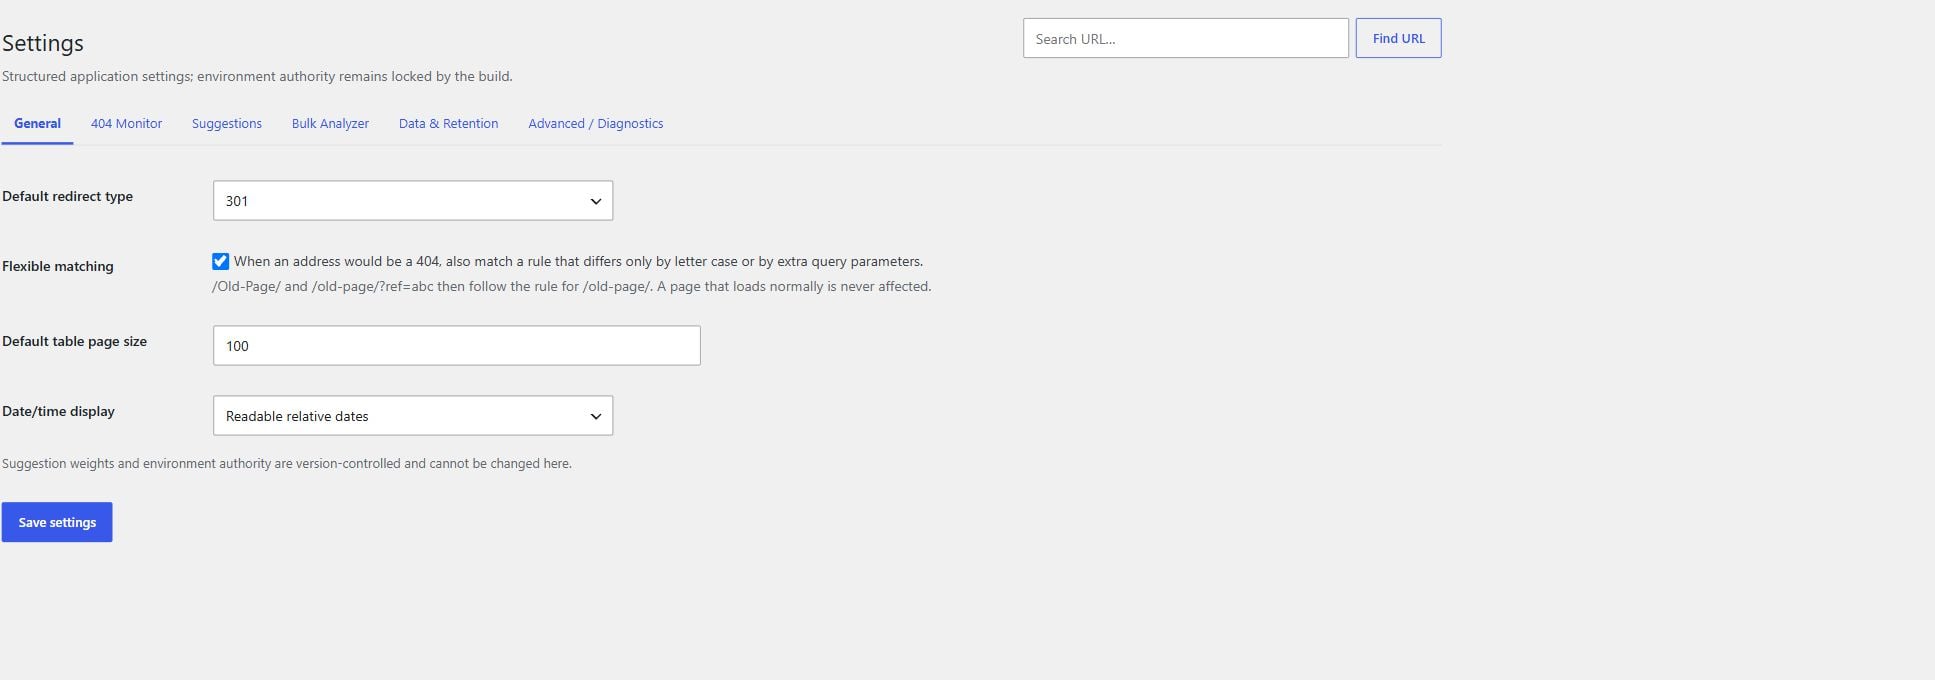Click the Settings page heading
This screenshot has width=1935, height=680.
[43, 43]
